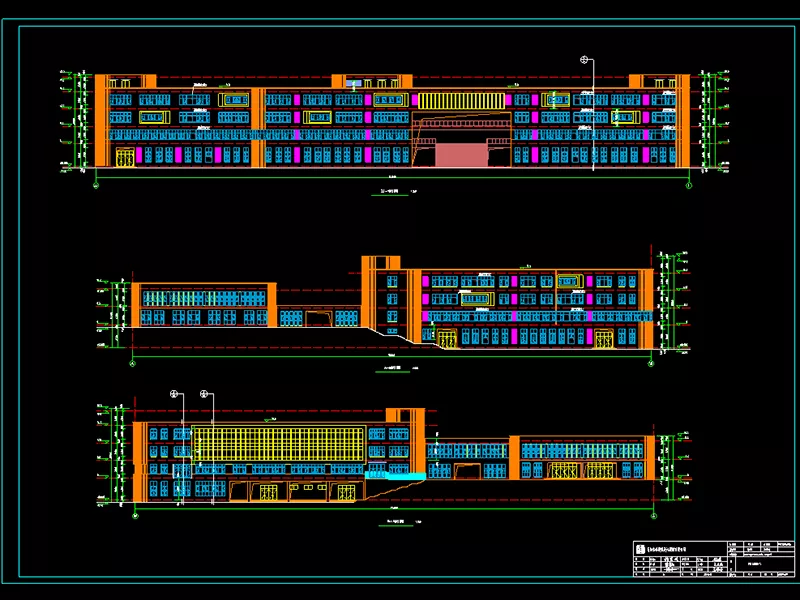The width and height of the screenshot is (800, 600).
Task: Click the circular callout marker above the top elevation
Action: [x=585, y=60]
